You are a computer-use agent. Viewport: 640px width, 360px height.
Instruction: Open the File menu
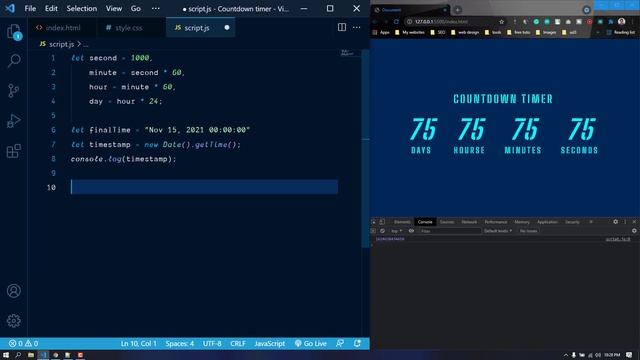pos(30,8)
